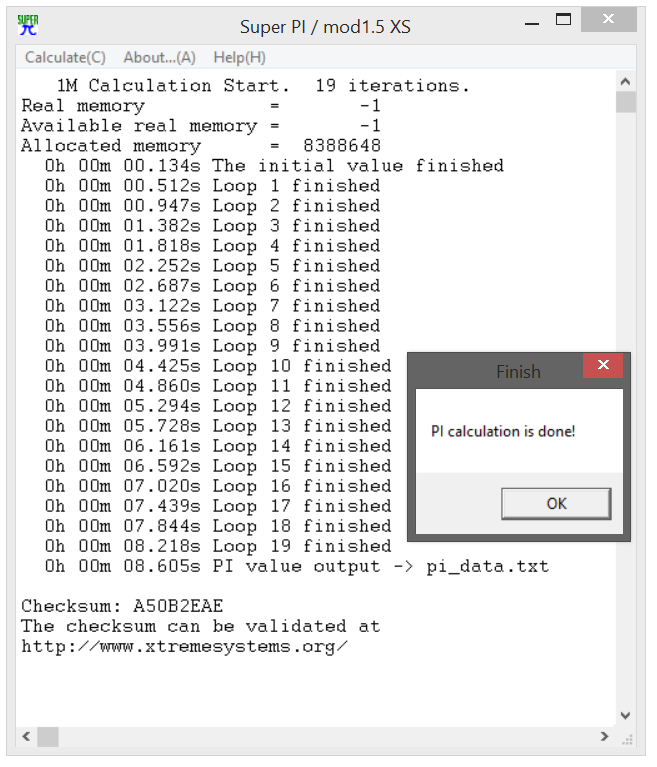Click the horizontal scrollbar left arrow
The image size is (657, 767).
point(26,736)
